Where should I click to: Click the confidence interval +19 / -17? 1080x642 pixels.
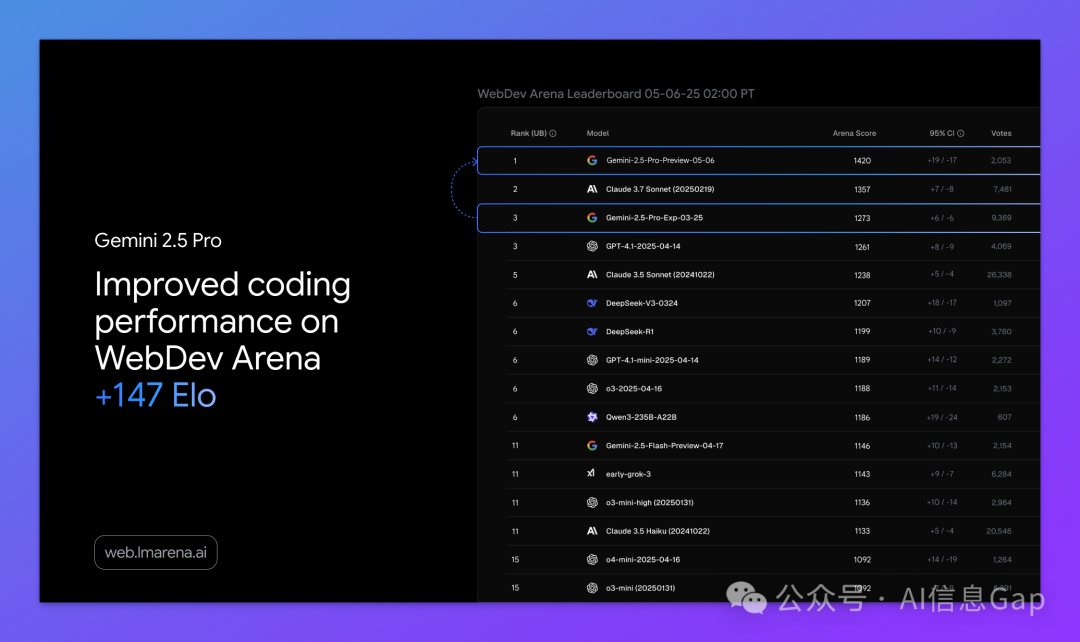click(x=942, y=160)
